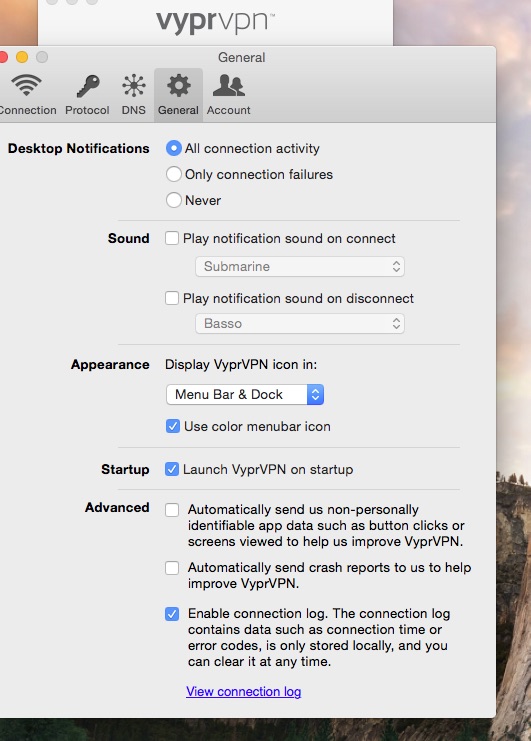
Task: Disable the Enable connection log checkbox
Action: click(172, 614)
